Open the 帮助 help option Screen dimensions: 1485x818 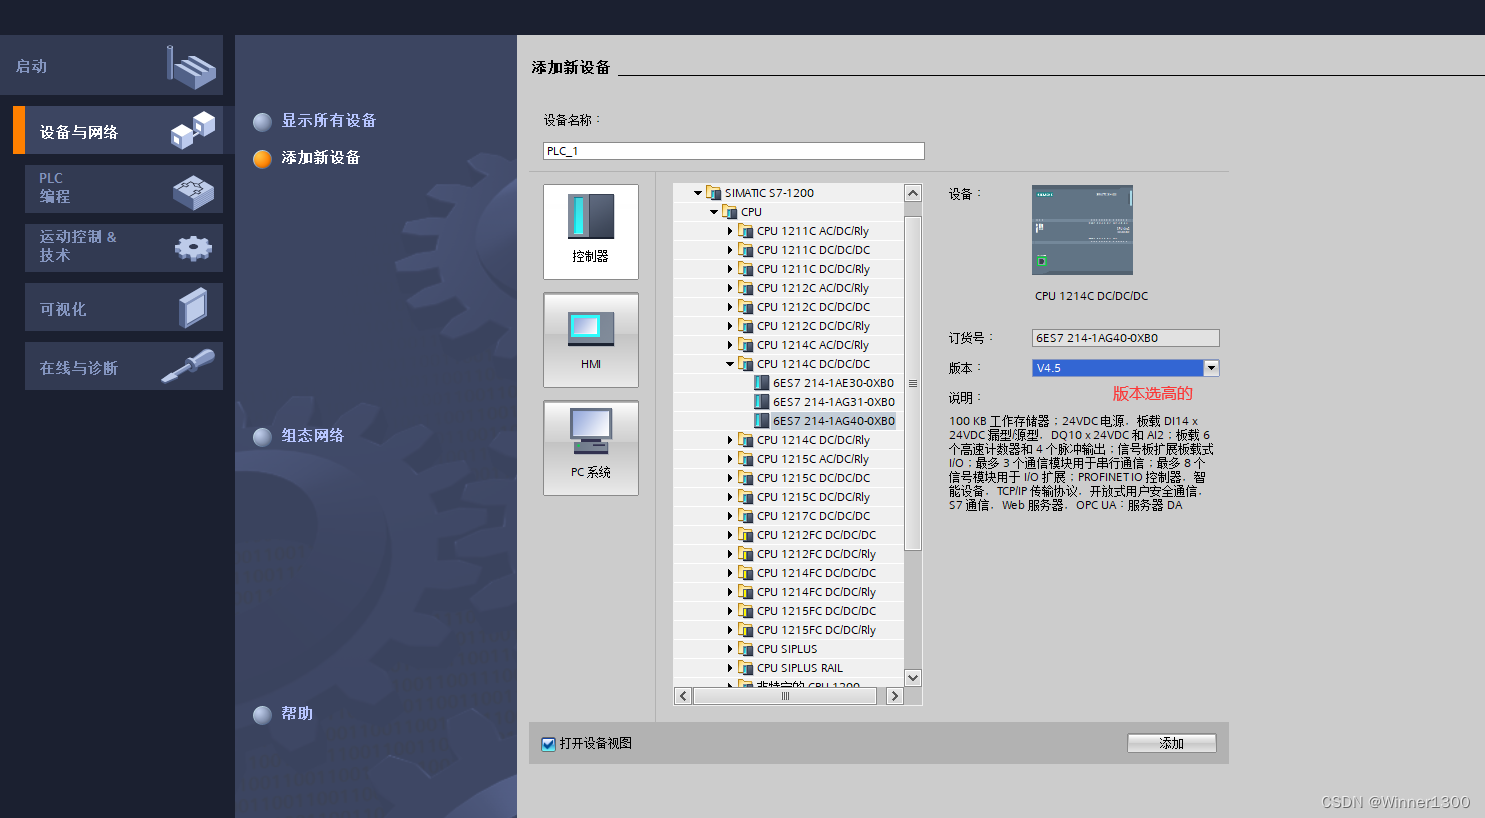[x=297, y=714]
